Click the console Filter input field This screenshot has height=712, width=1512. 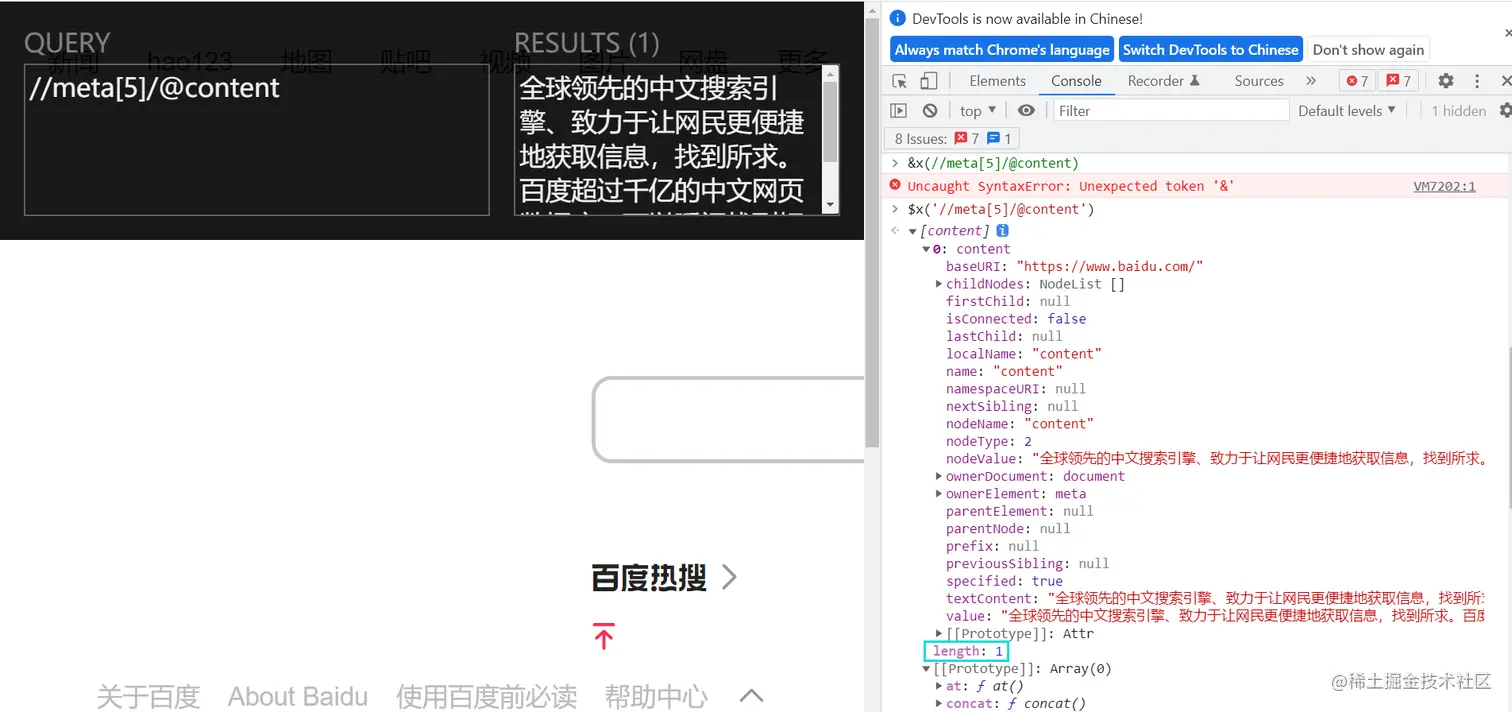(x=1171, y=111)
